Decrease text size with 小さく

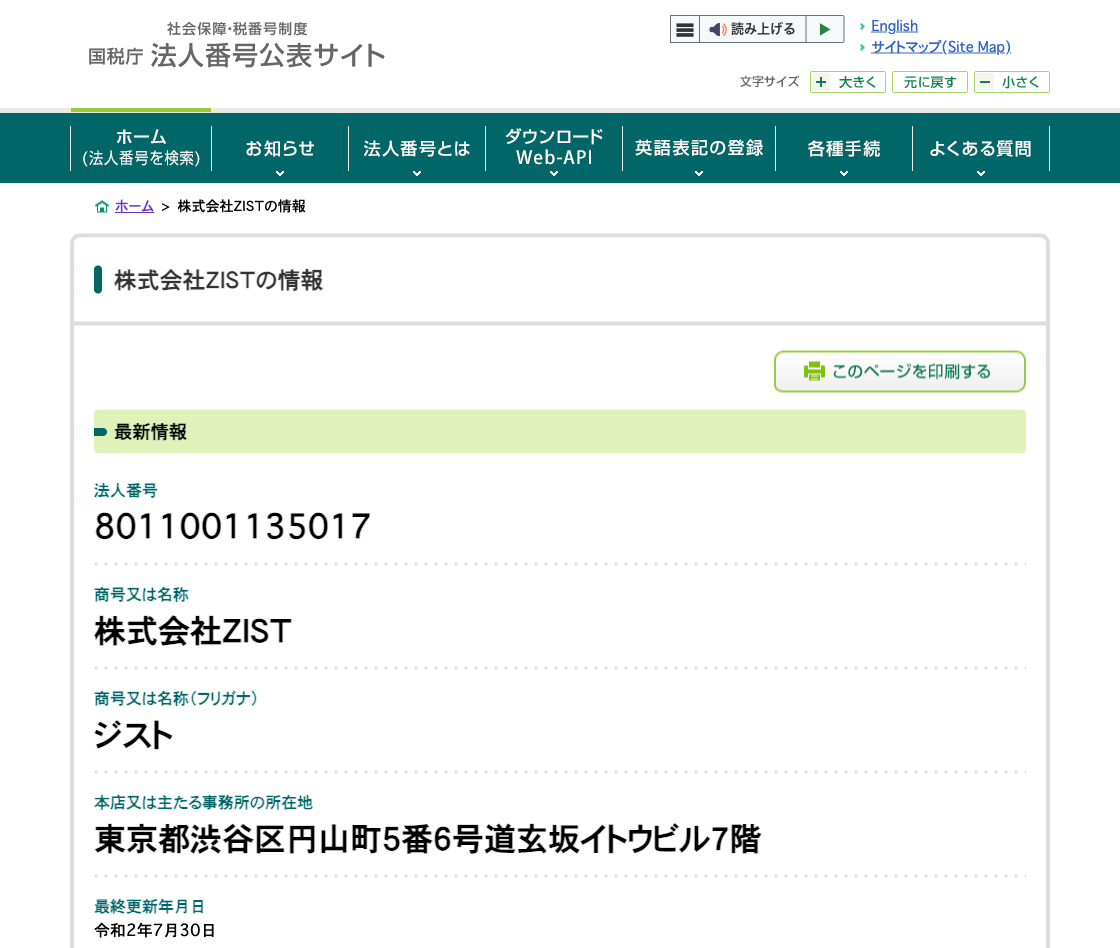pyautogui.click(x=1011, y=82)
